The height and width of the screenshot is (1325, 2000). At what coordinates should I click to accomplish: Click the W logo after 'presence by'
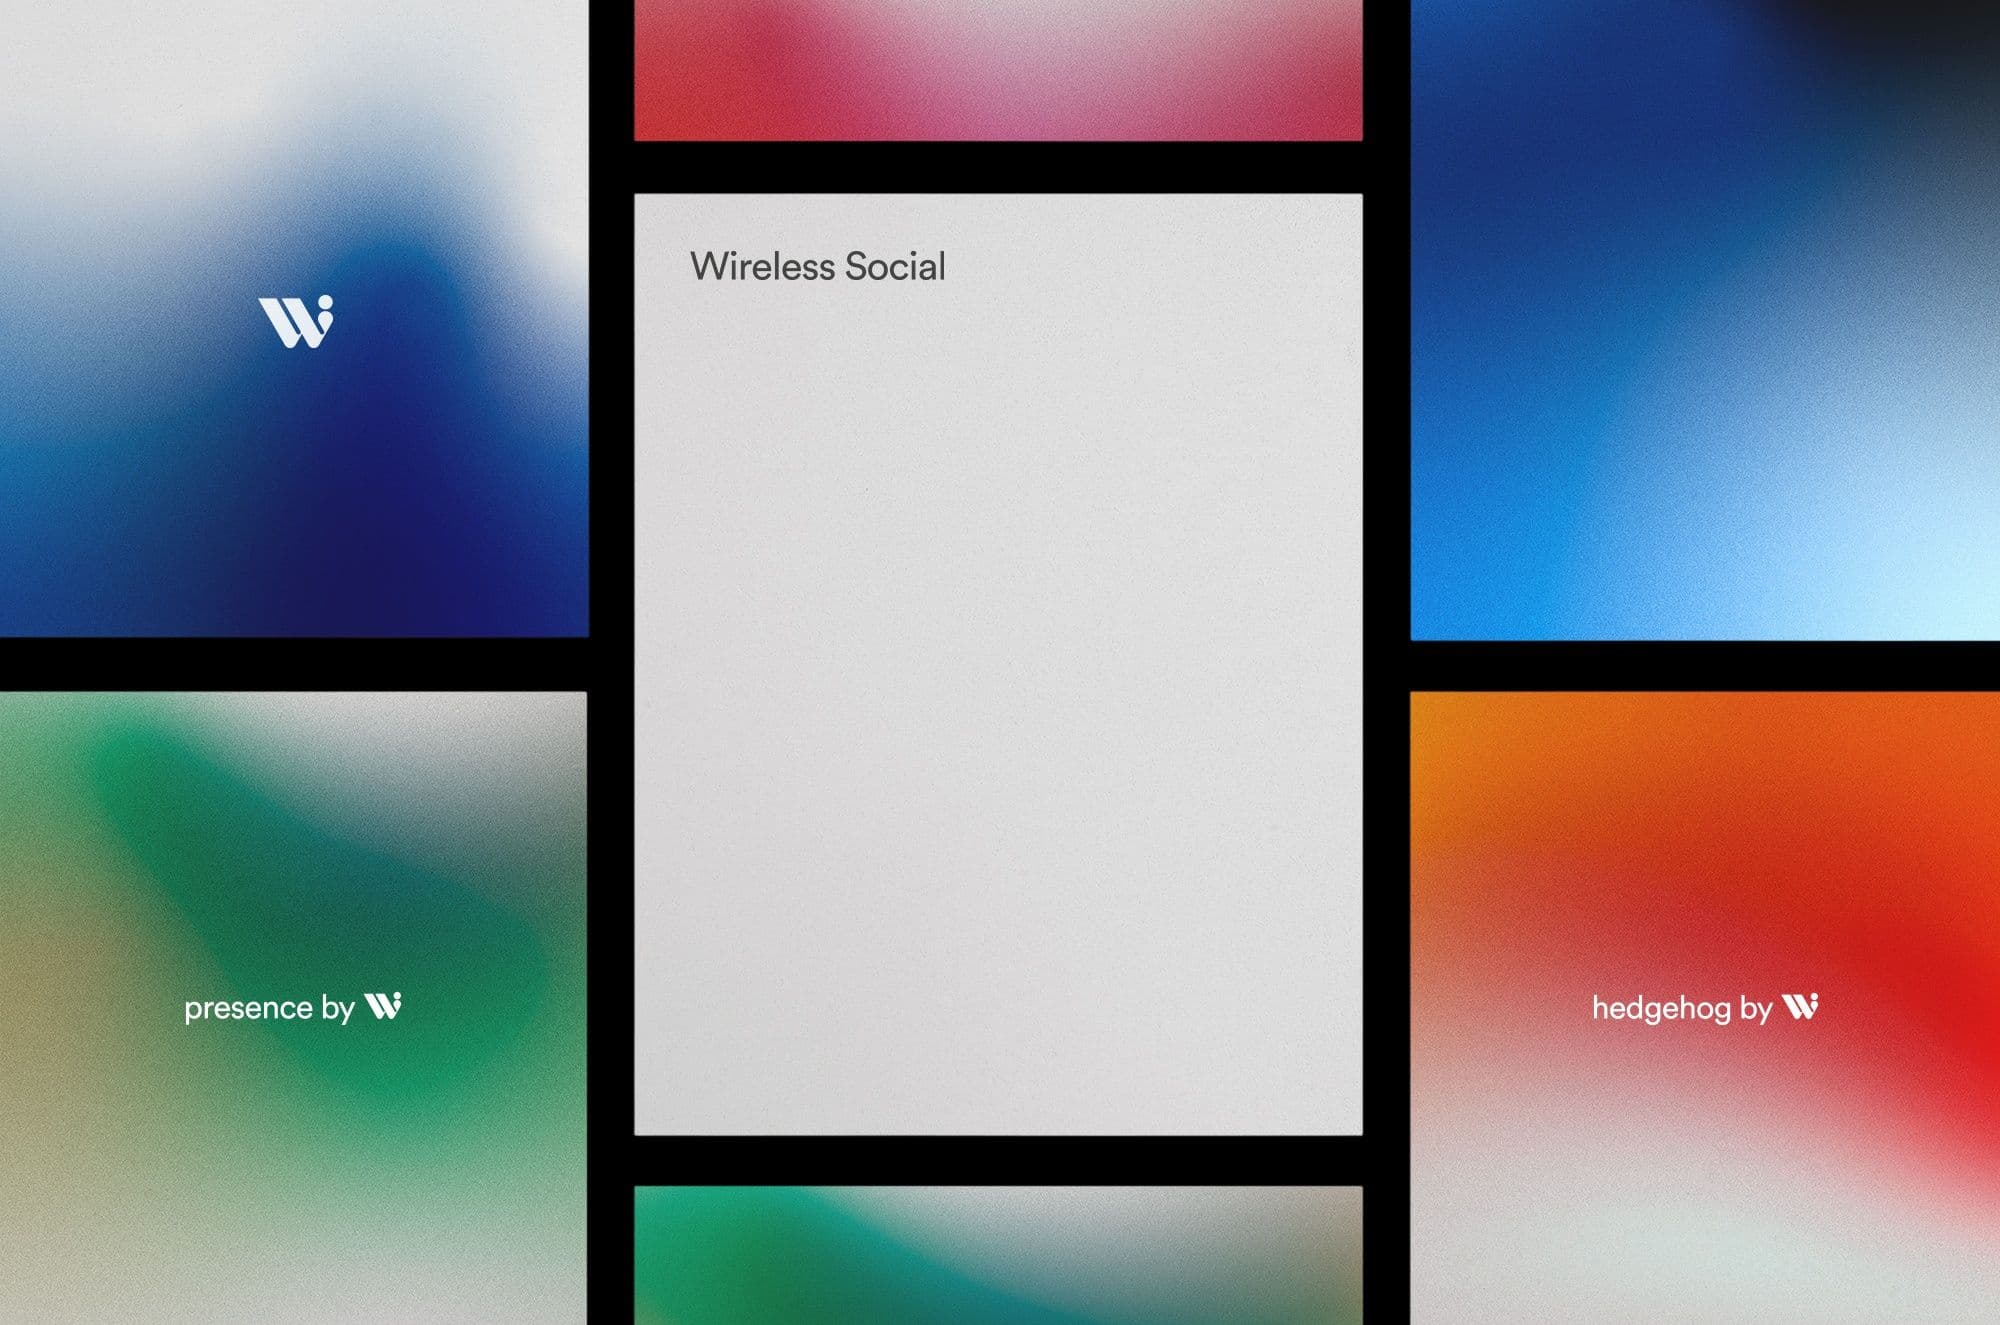(383, 1006)
